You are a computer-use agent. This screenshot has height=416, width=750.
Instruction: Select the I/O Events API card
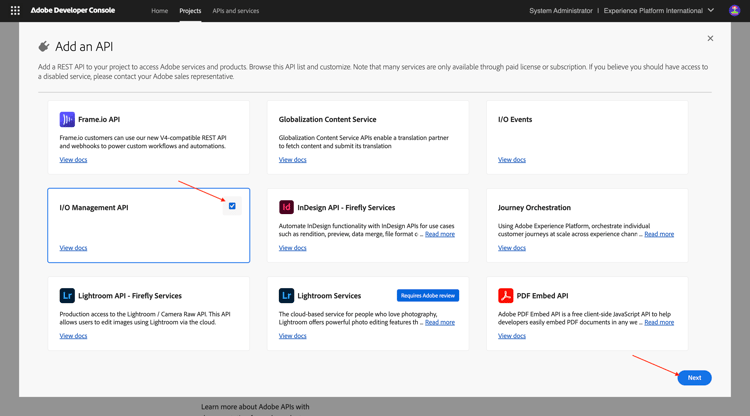(x=587, y=137)
